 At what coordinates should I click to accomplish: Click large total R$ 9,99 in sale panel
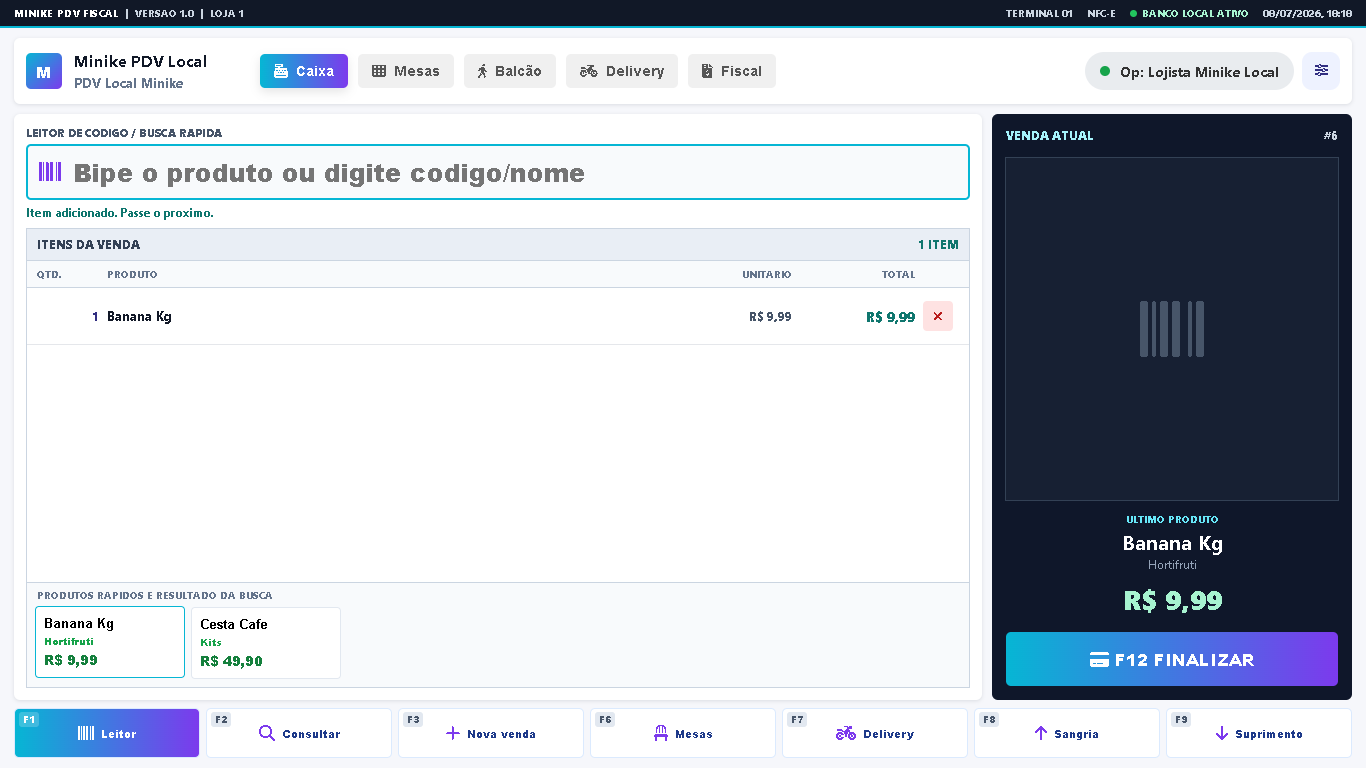pyautogui.click(x=1172, y=600)
